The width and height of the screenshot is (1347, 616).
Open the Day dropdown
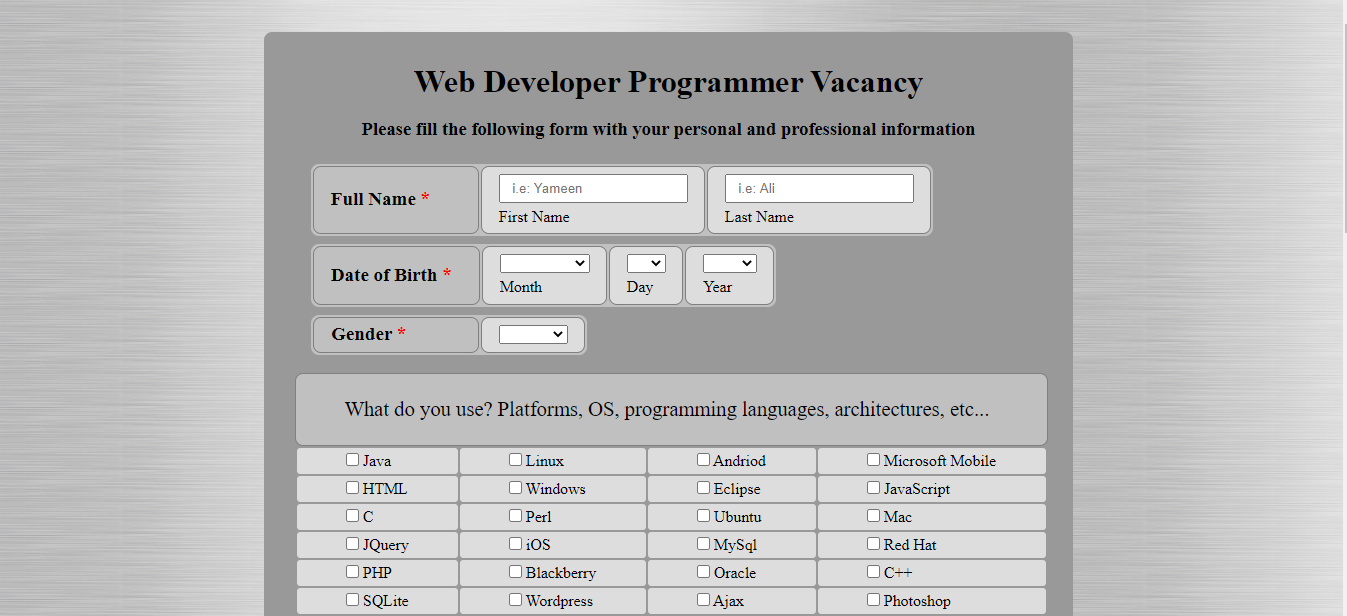pos(646,263)
